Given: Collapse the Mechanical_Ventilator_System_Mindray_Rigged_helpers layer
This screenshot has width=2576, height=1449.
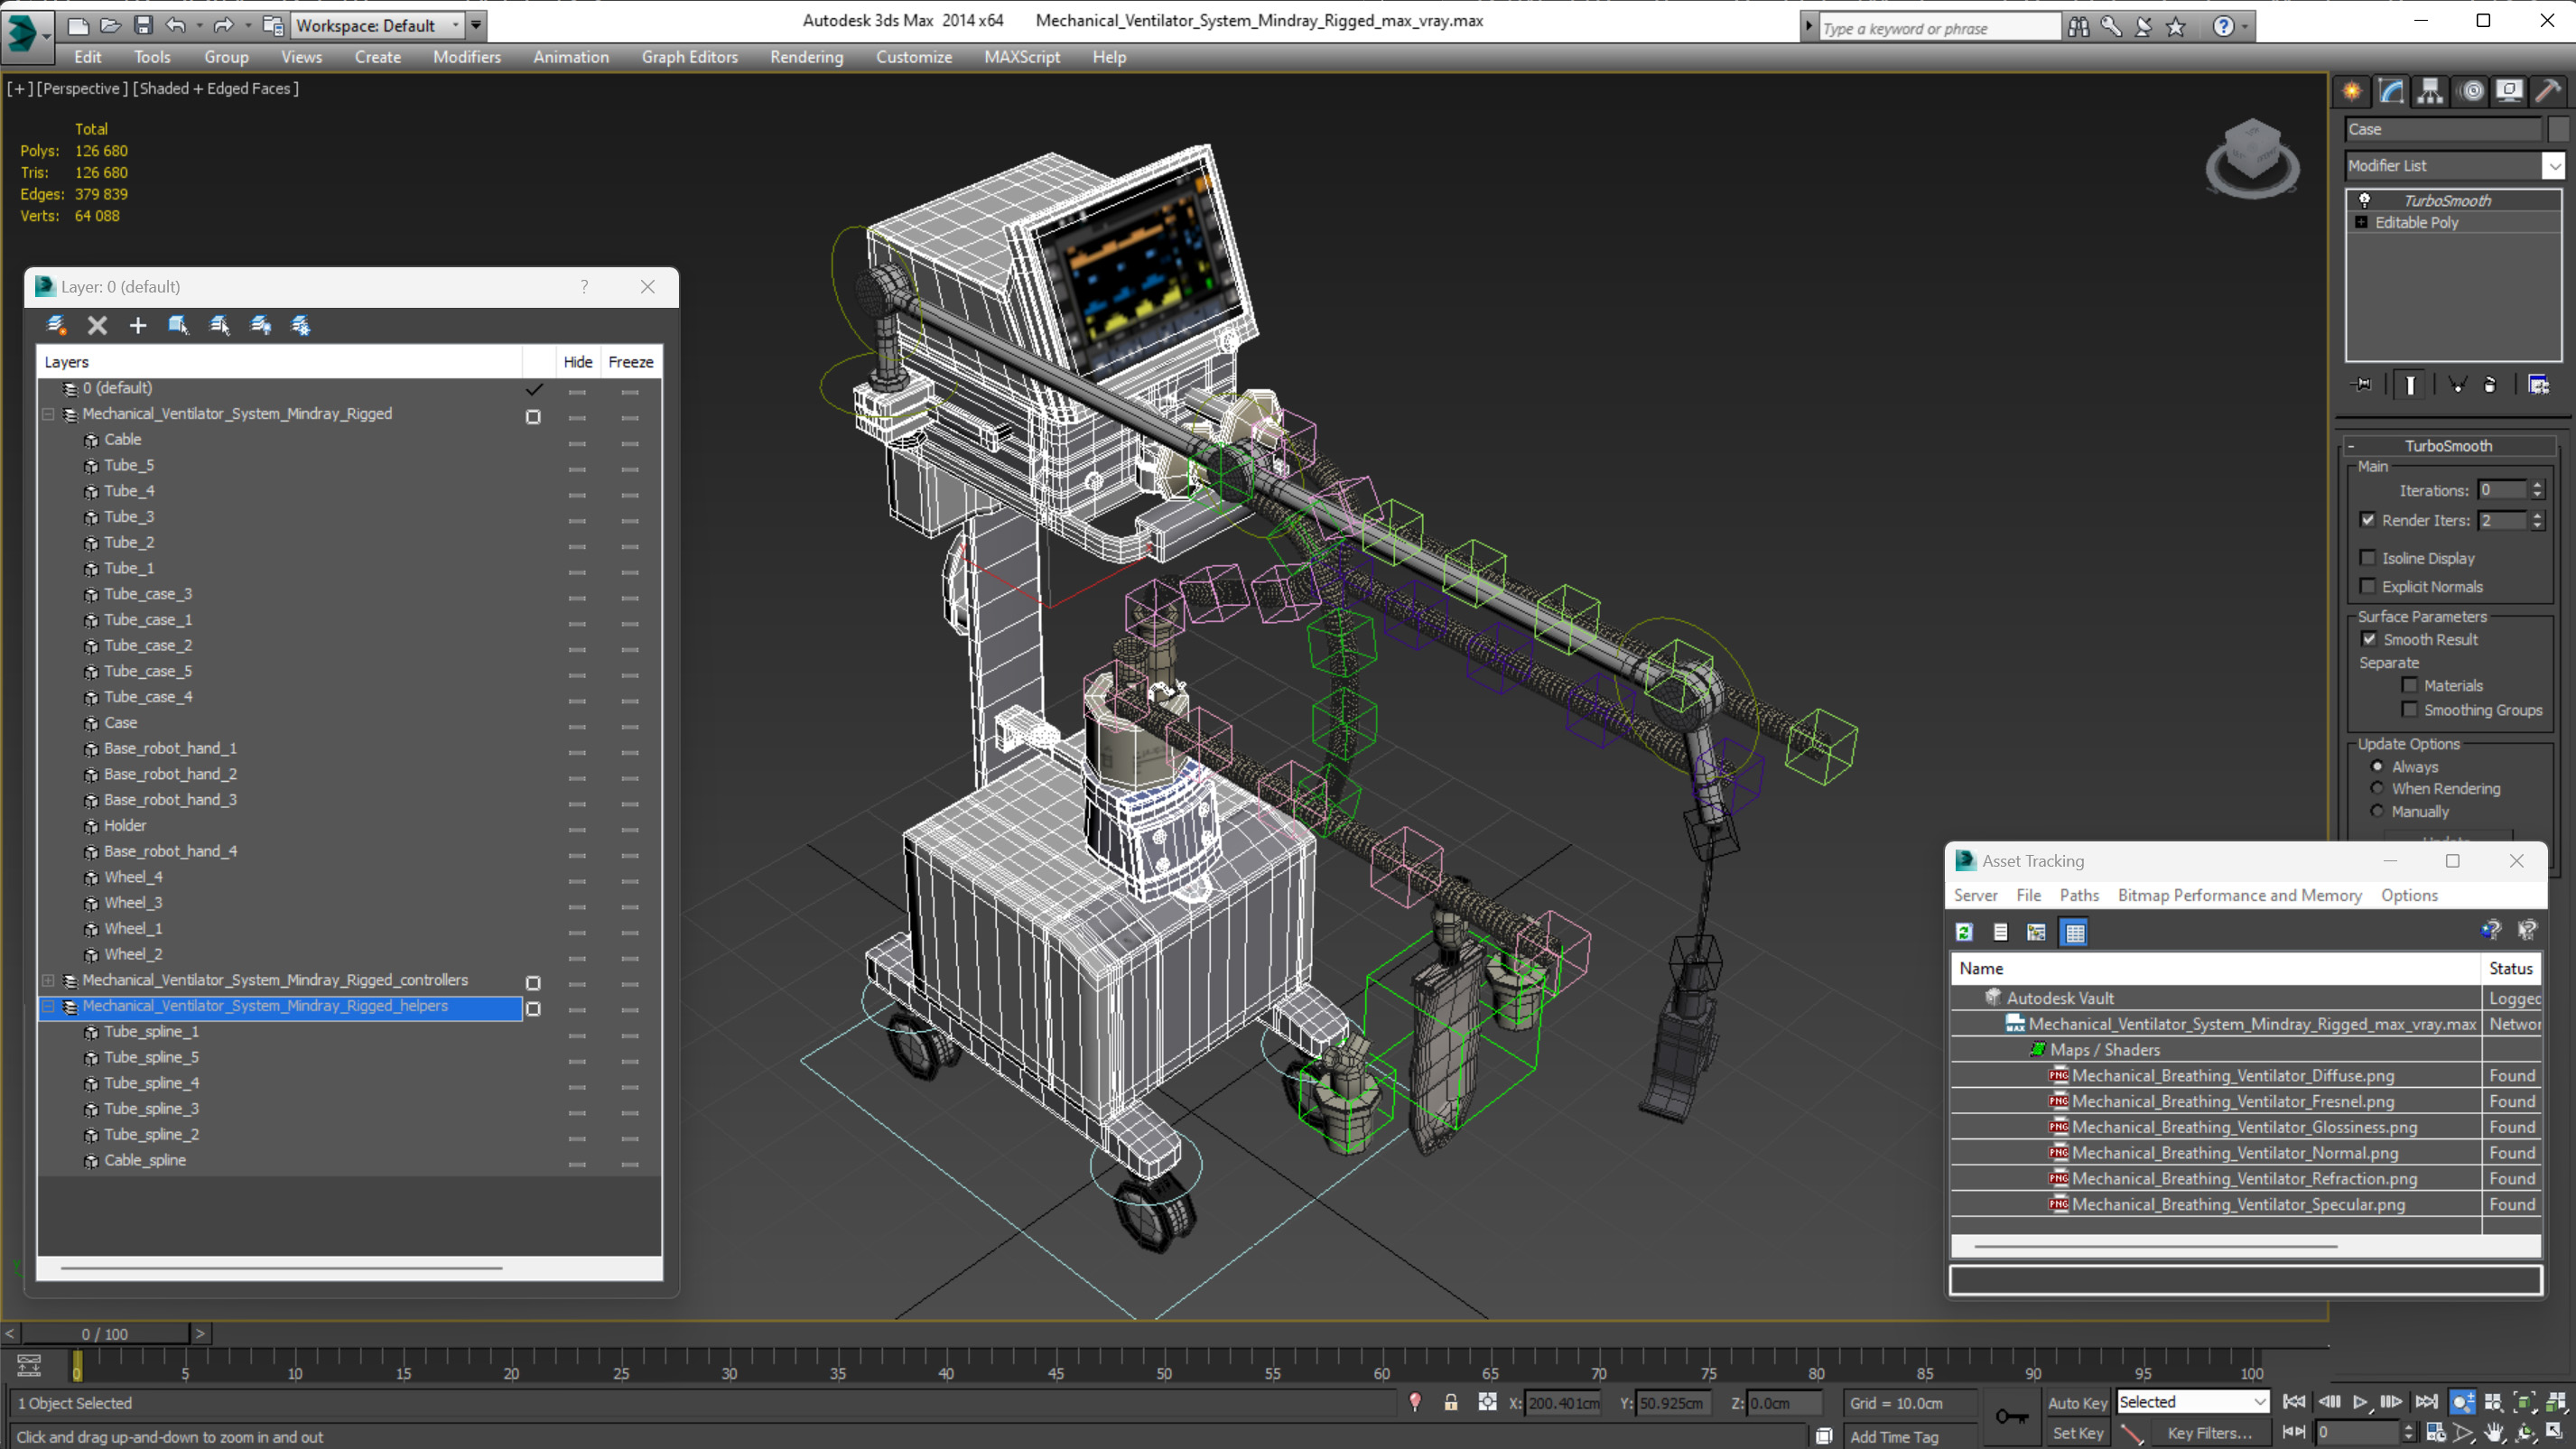Looking at the screenshot, I should coord(48,1006).
